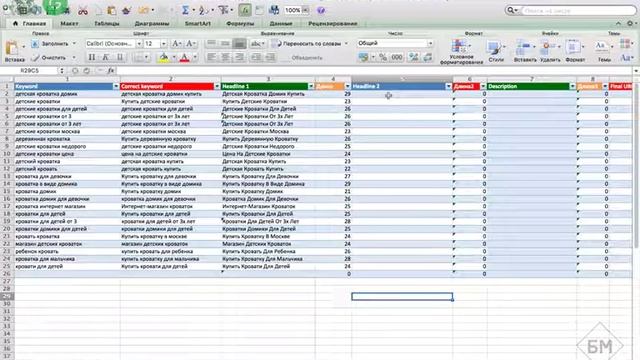Click the 000 thousands separator icon
This screenshot has width=640, height=360.
(397, 58)
